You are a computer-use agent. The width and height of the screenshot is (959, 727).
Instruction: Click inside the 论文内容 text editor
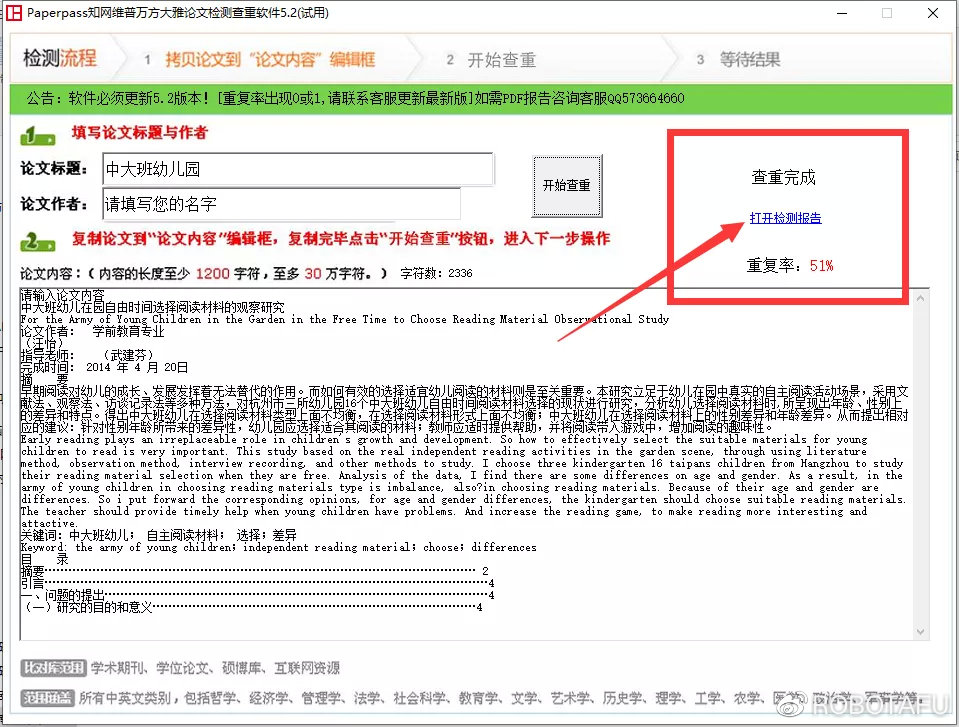click(x=466, y=463)
